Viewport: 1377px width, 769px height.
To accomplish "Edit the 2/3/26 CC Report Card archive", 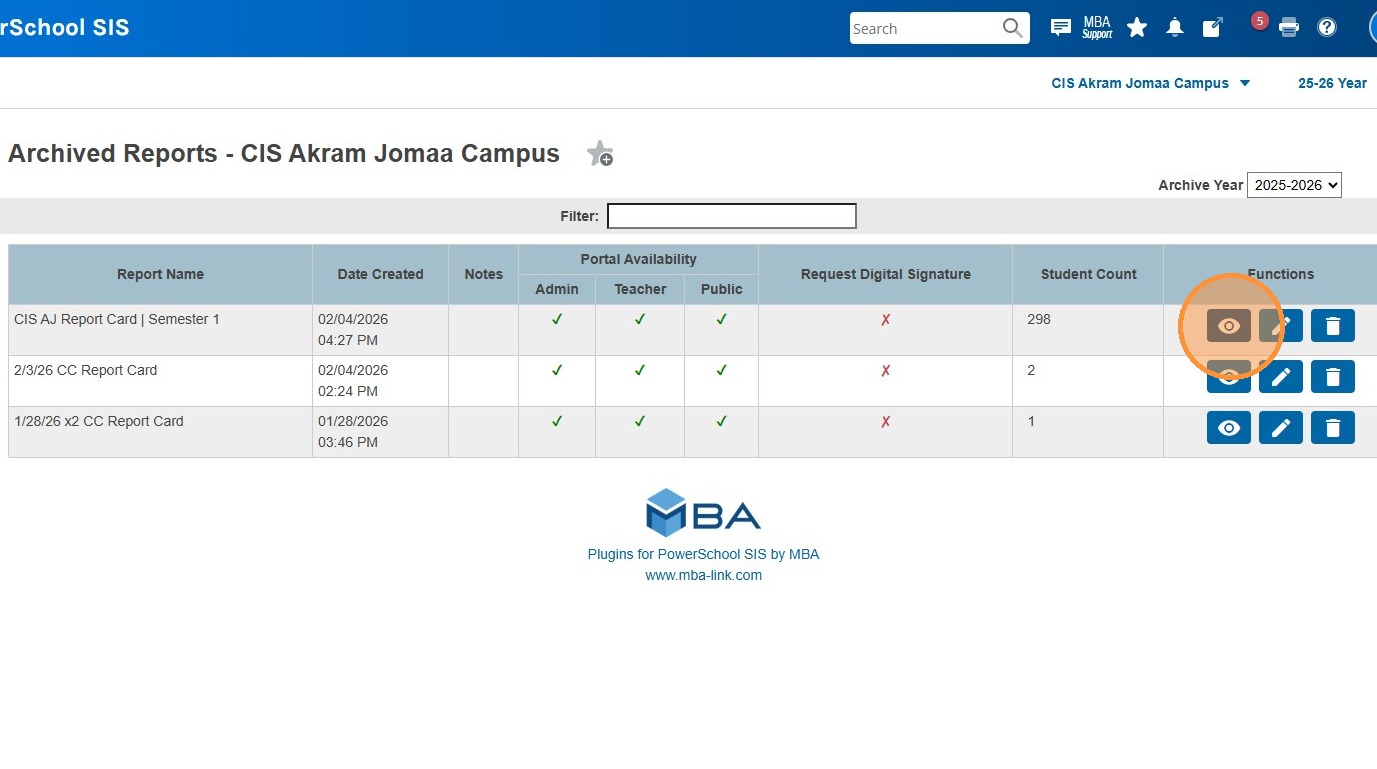I will coord(1280,377).
